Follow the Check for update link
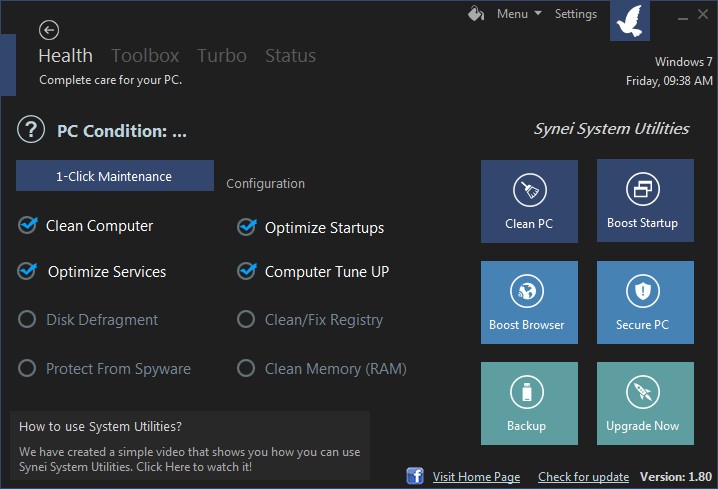The width and height of the screenshot is (718, 489). coord(583,477)
